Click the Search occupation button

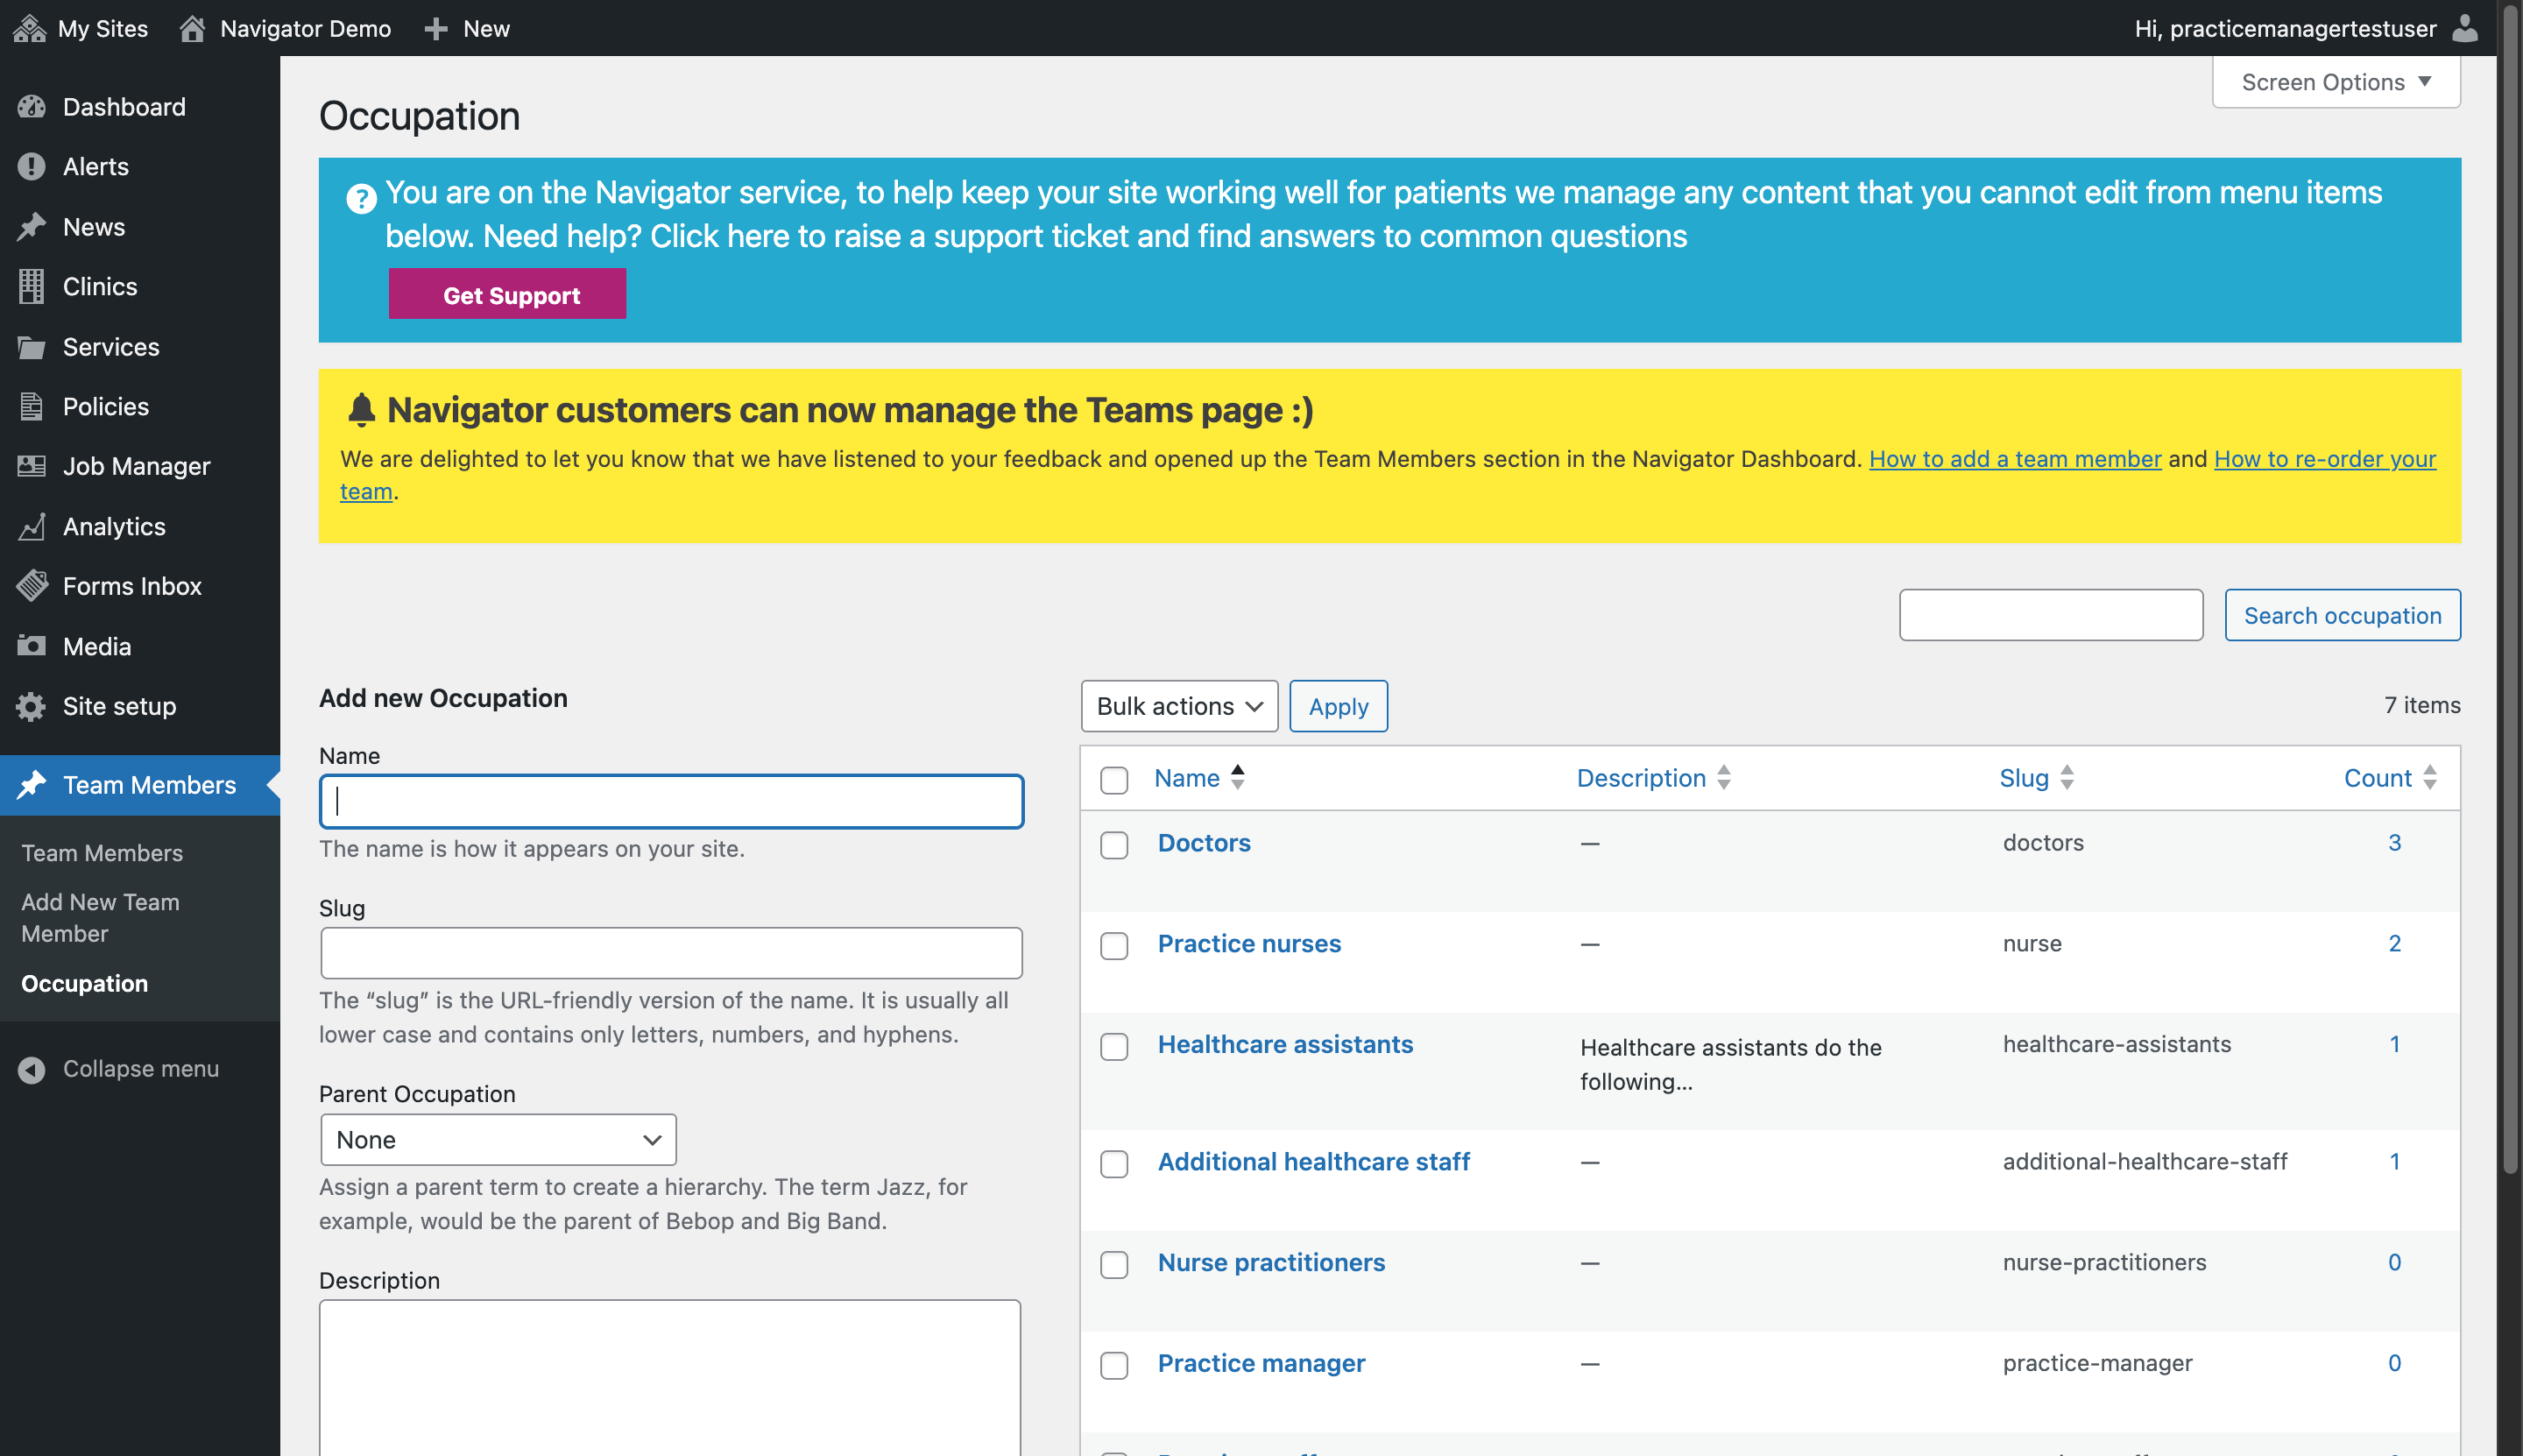tap(2342, 615)
